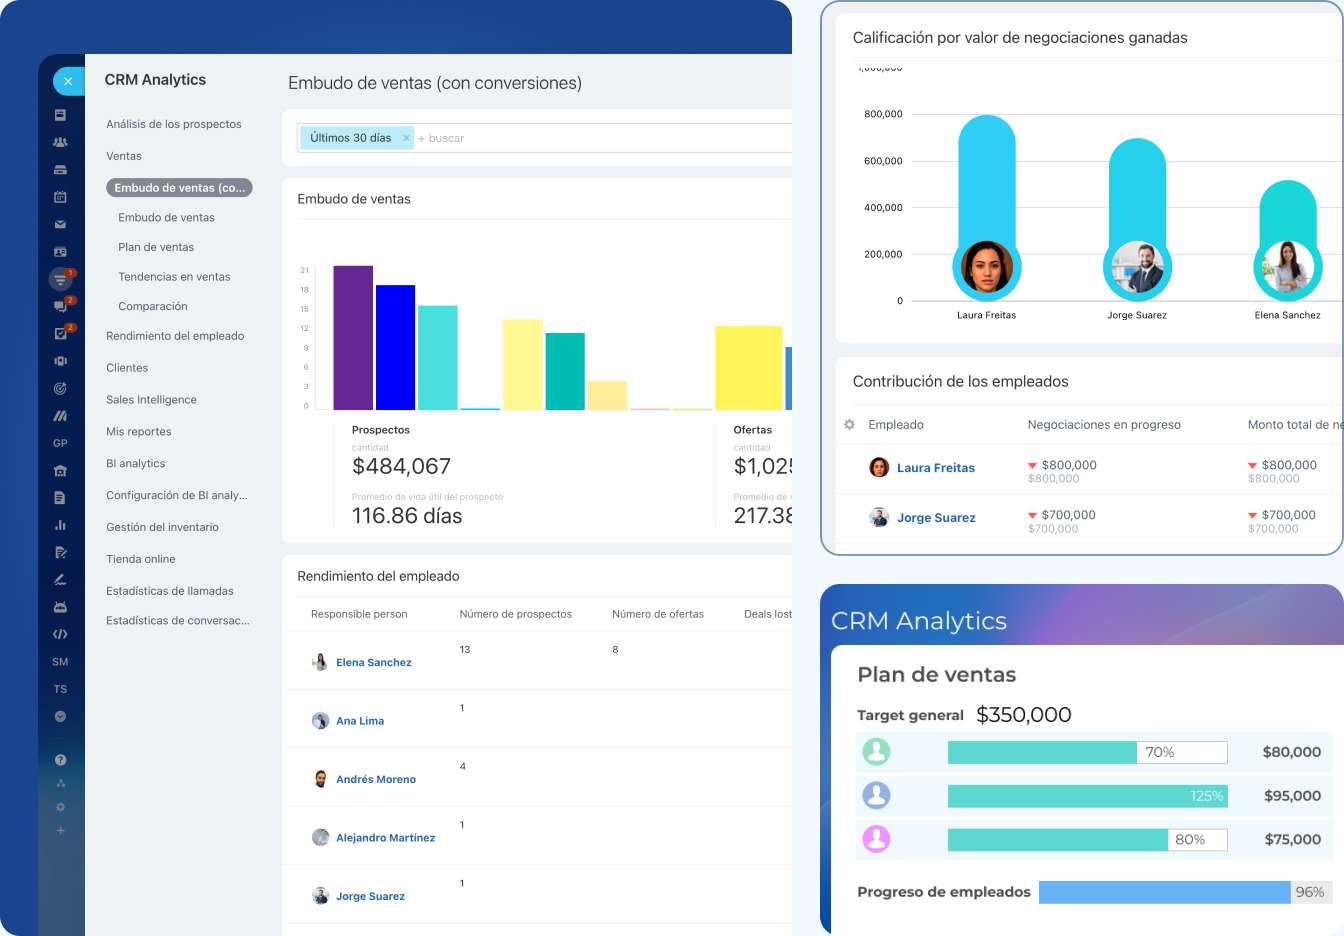Screen dimensions: 1344x936
Task: Open the bank building icon in sidebar
Action: 60,470
